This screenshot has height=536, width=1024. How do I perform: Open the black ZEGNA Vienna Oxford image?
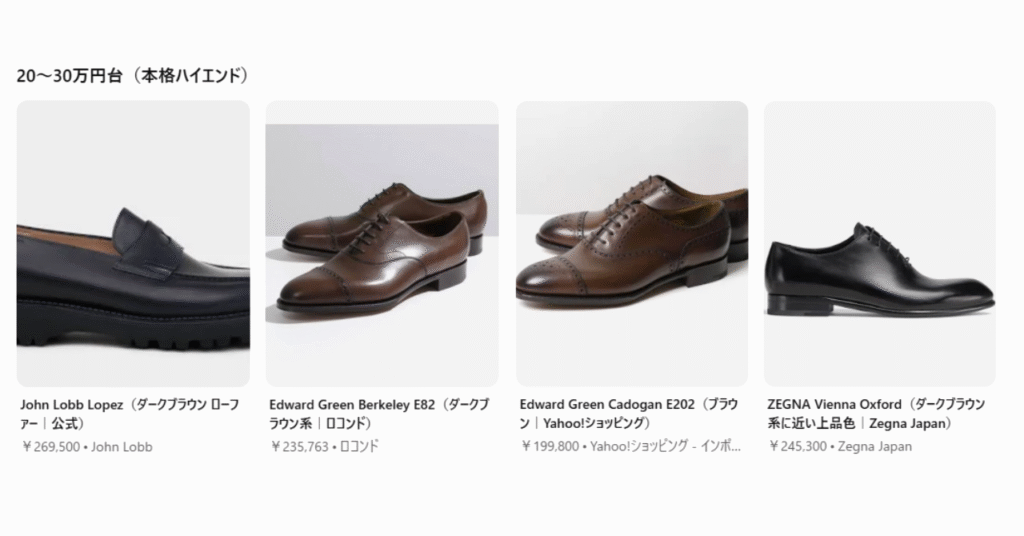click(x=879, y=273)
